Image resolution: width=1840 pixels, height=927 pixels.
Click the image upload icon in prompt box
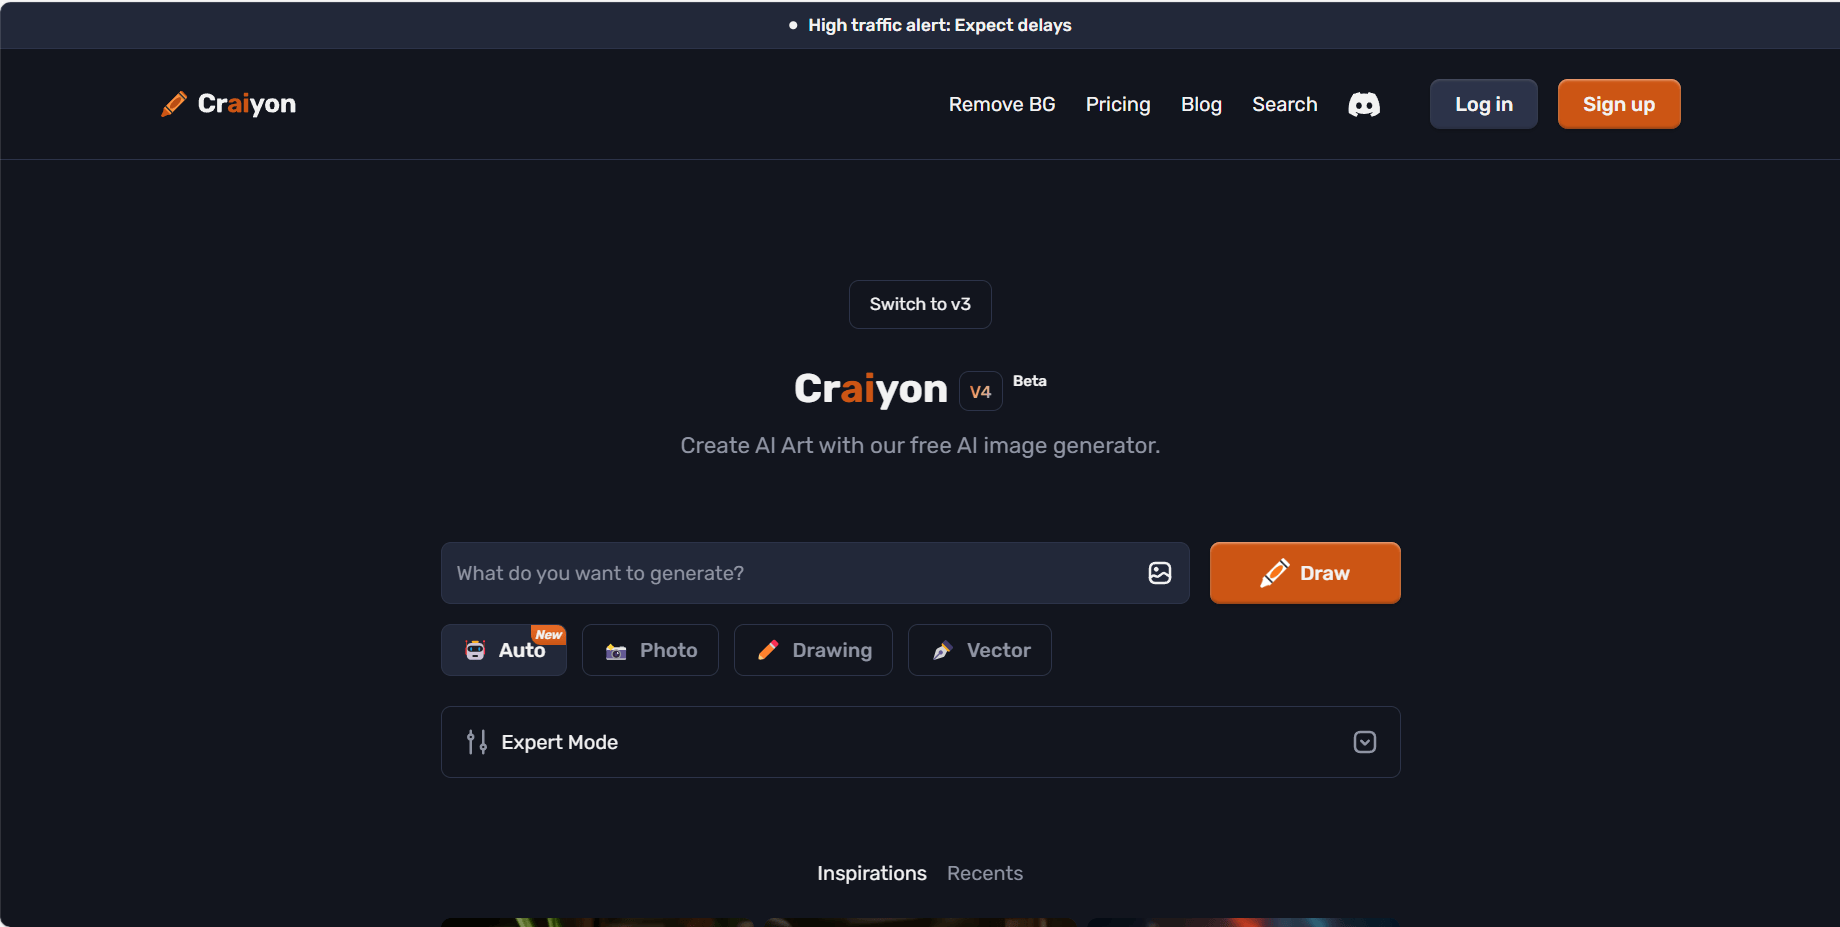[1160, 573]
